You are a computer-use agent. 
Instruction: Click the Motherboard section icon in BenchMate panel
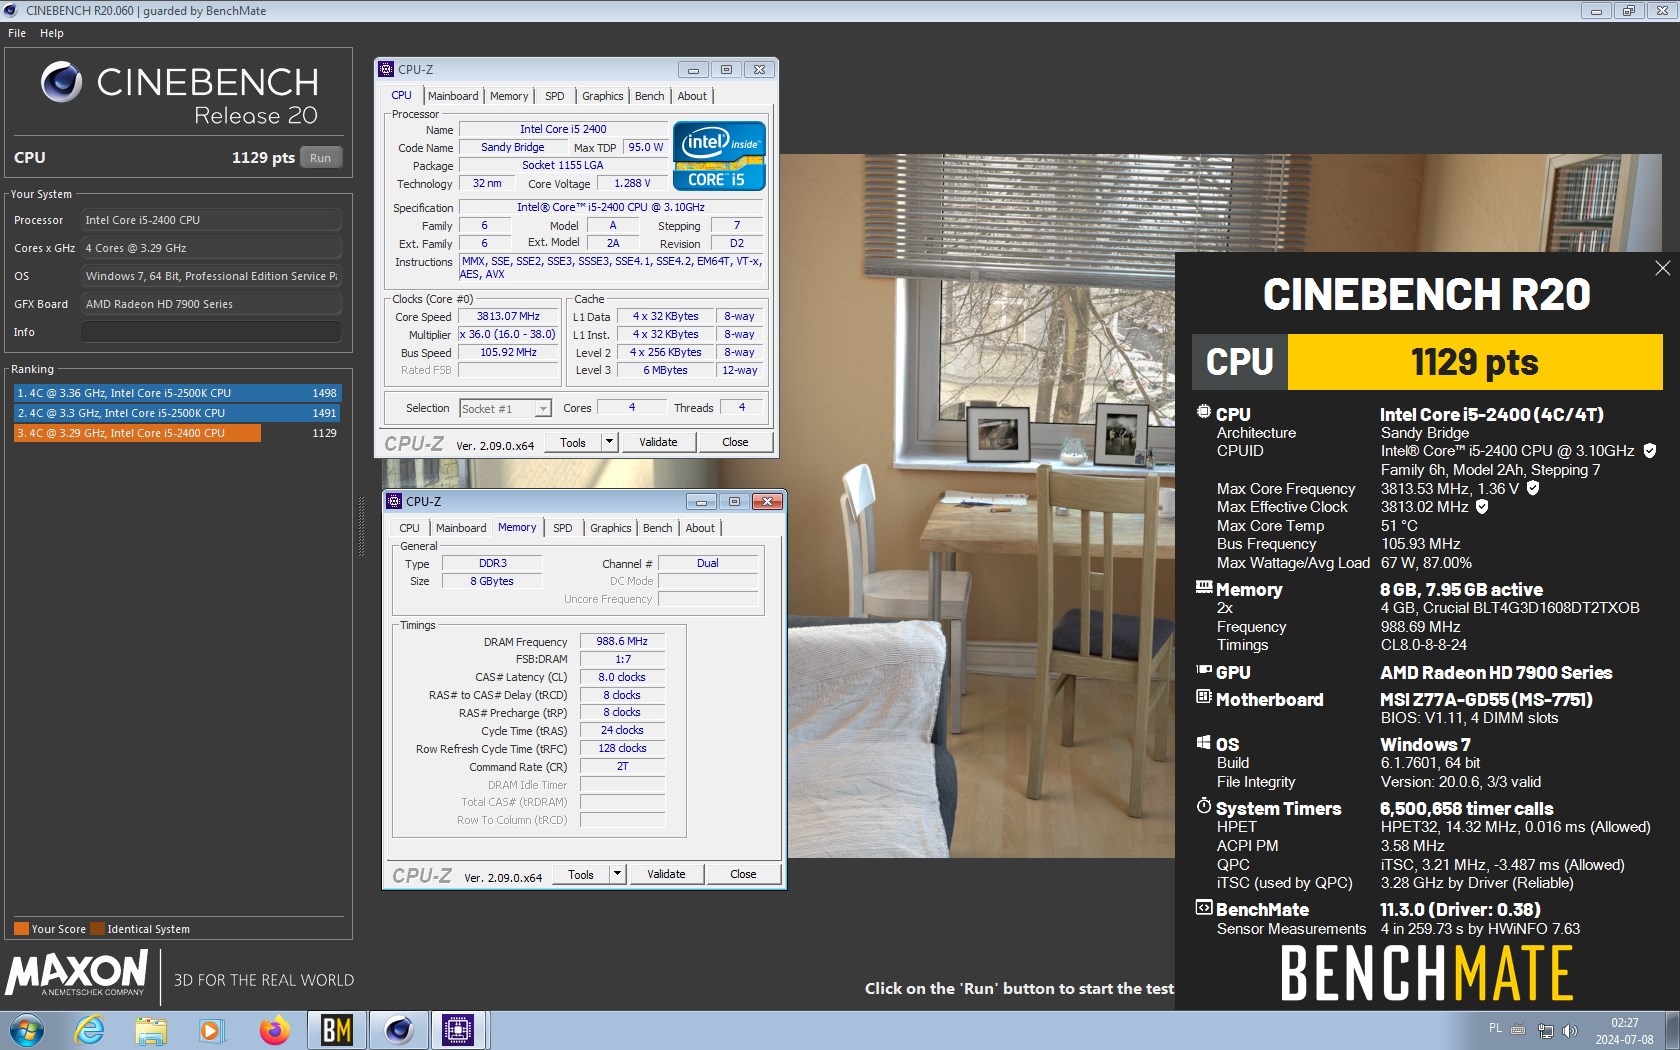(x=1204, y=696)
